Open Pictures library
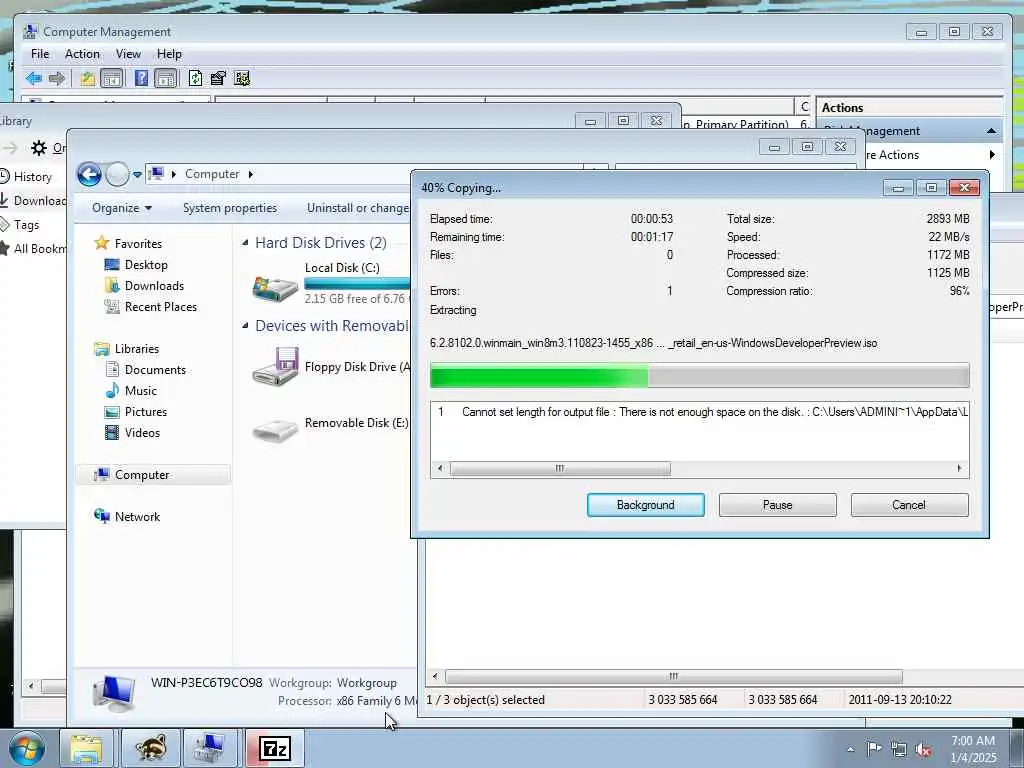Image resolution: width=1024 pixels, height=768 pixels. click(x=146, y=411)
